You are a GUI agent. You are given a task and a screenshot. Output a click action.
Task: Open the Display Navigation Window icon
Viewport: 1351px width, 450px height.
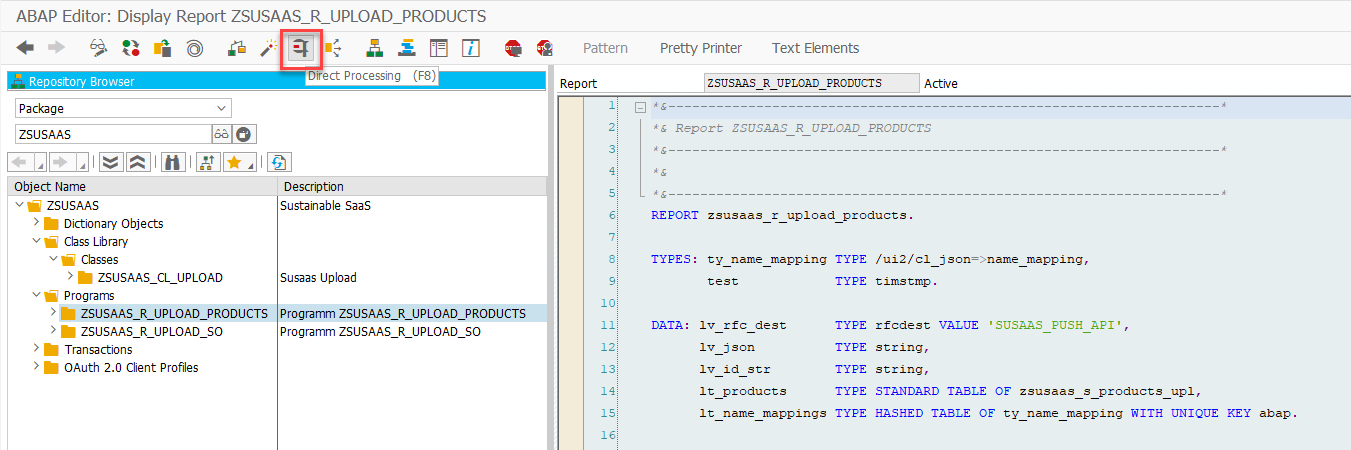(x=407, y=48)
